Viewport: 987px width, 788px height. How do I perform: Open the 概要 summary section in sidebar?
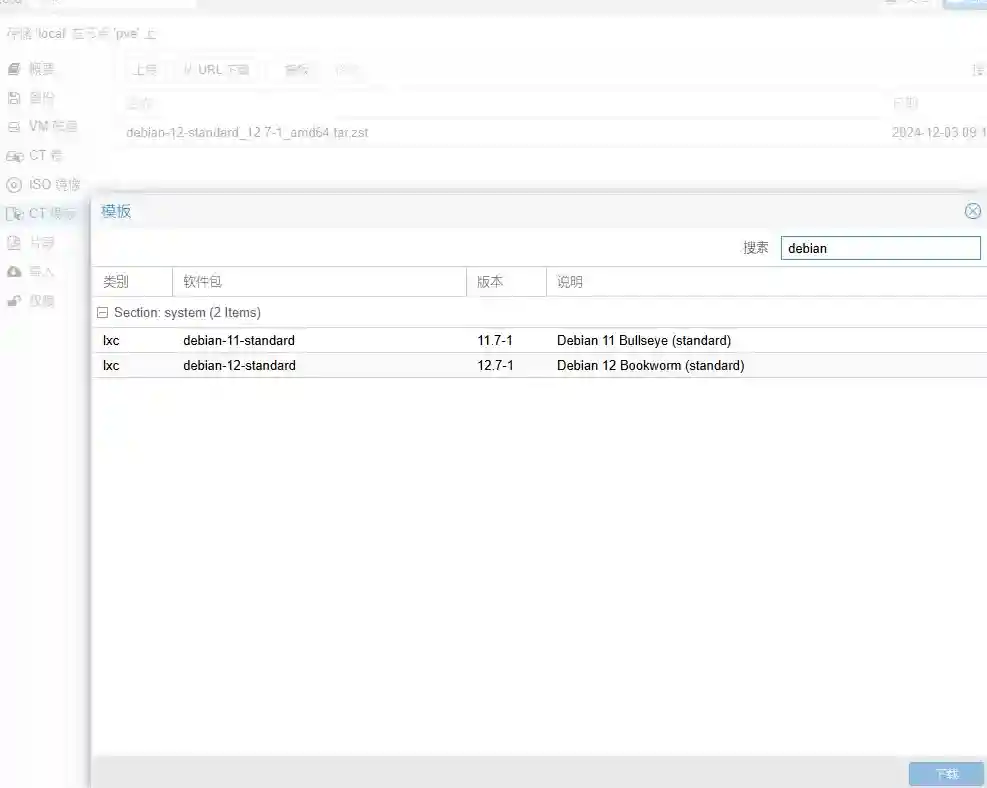[x=40, y=68]
